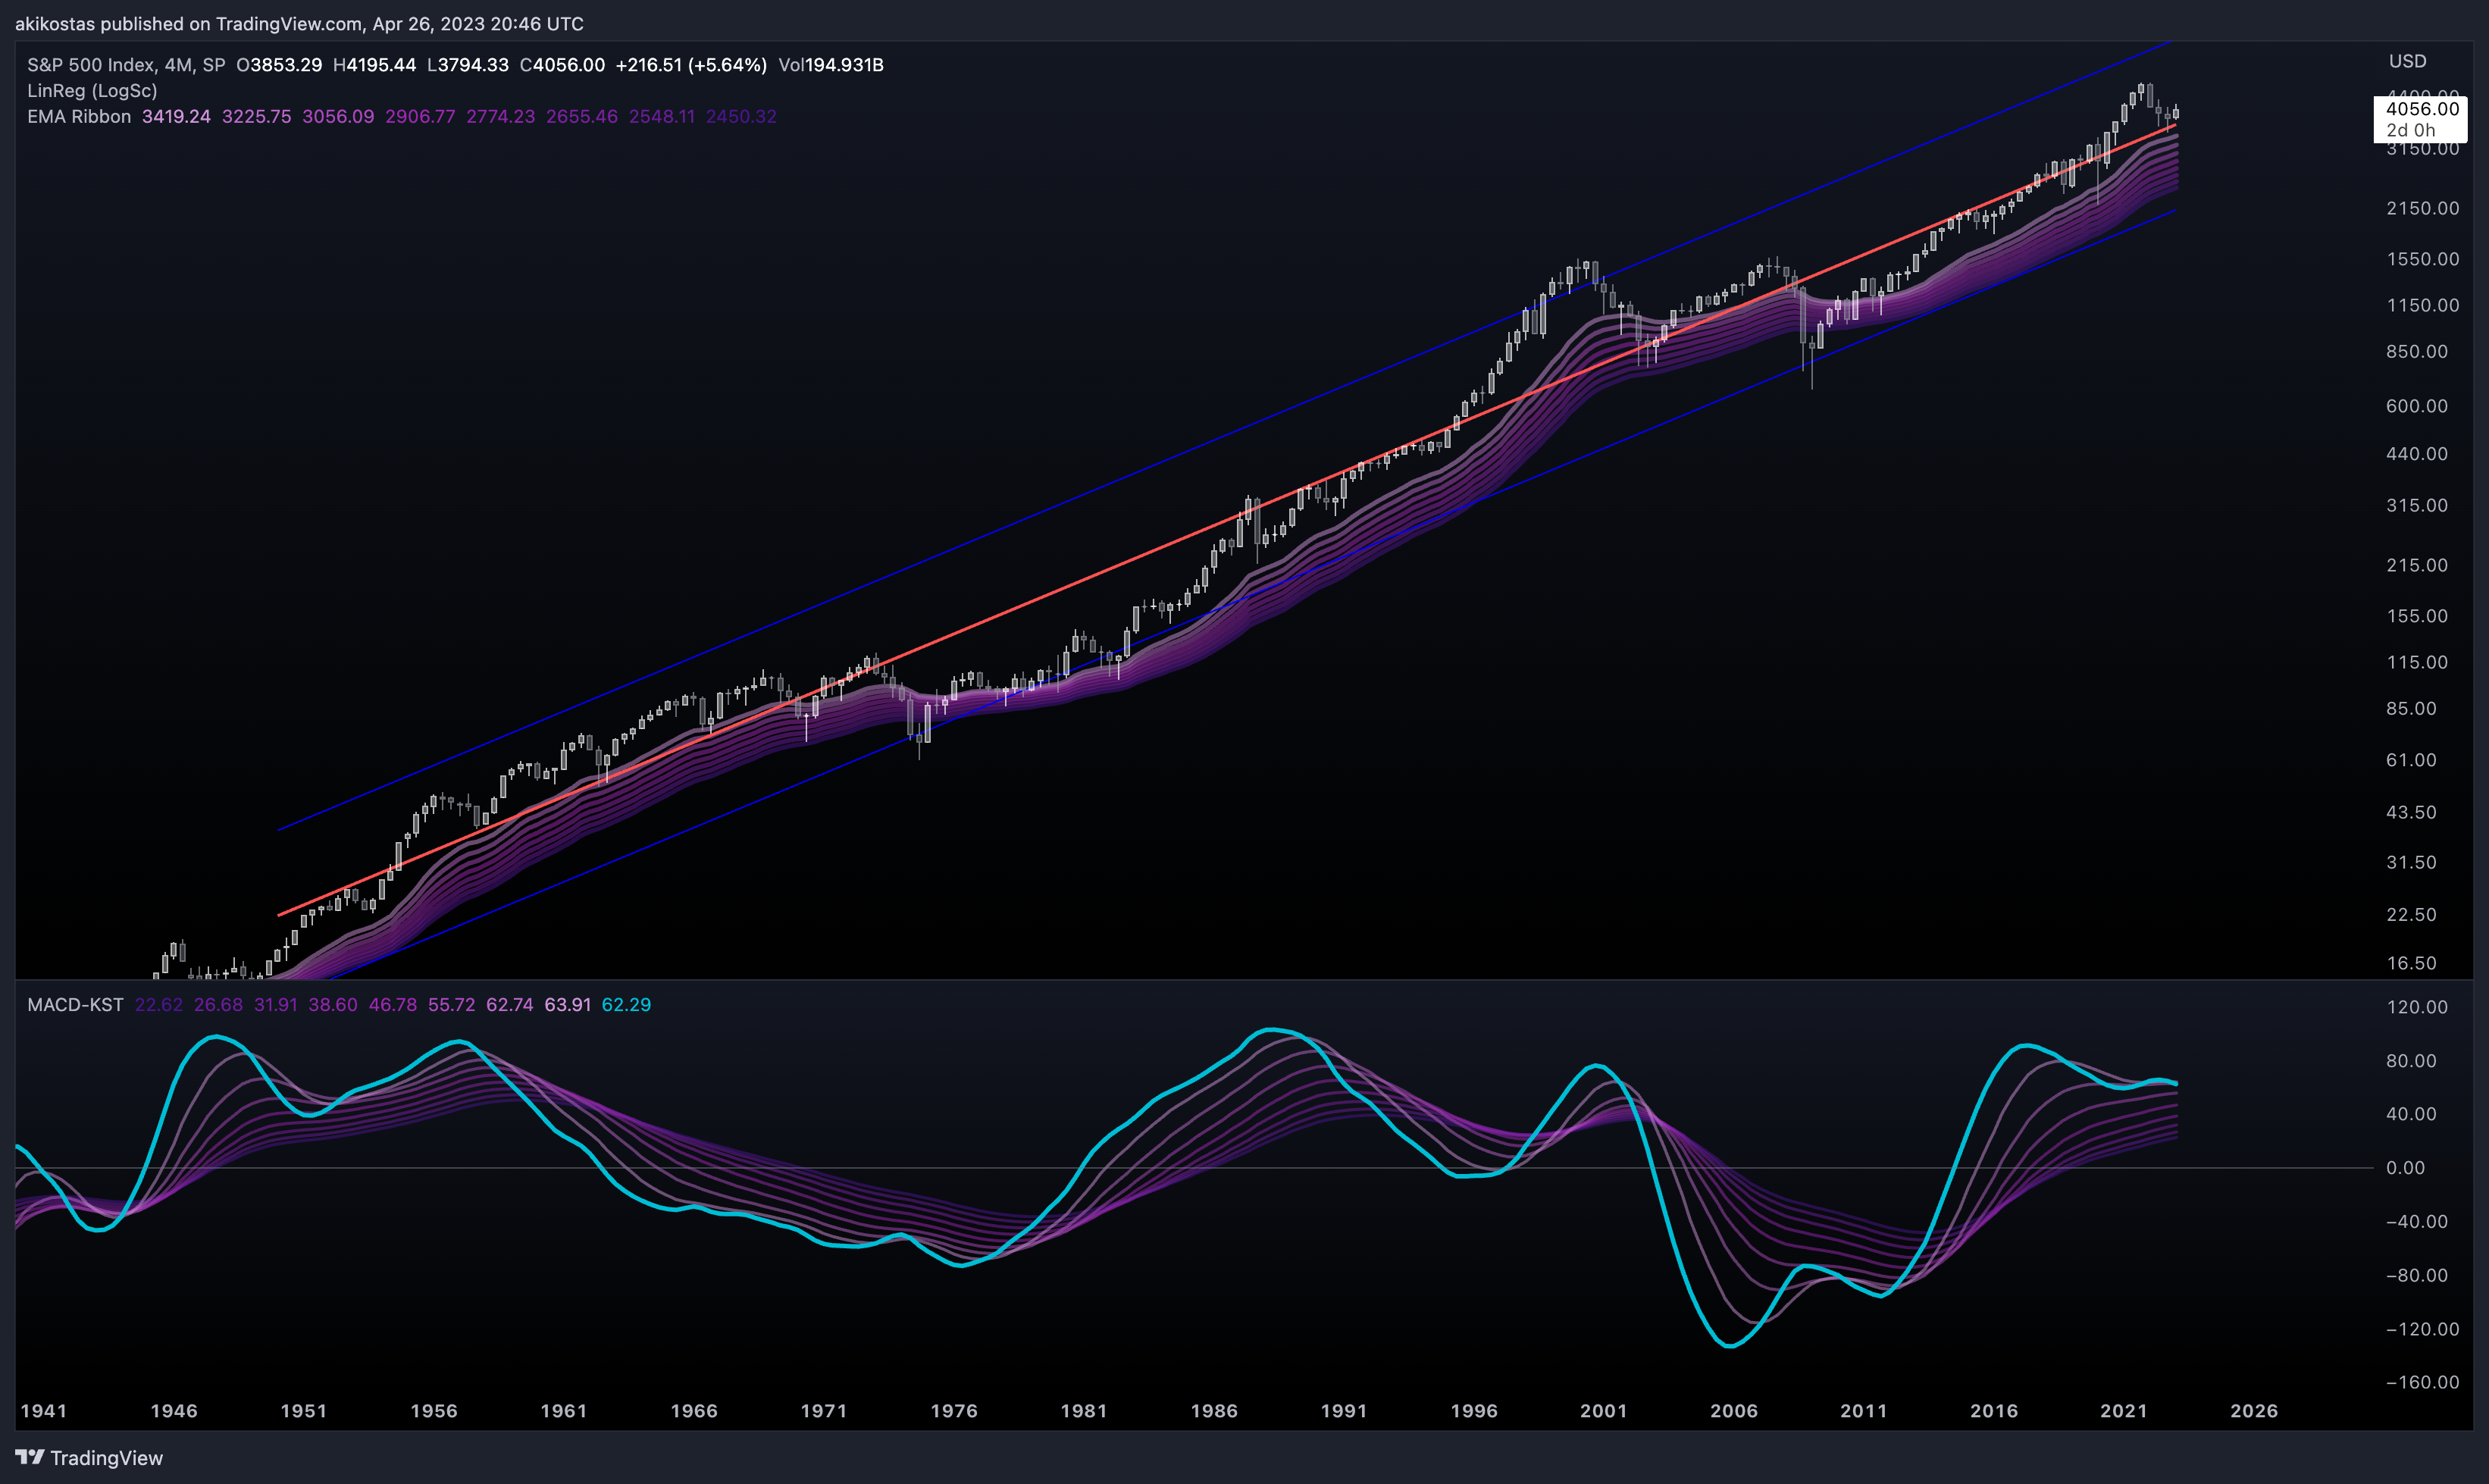This screenshot has width=2489, height=1484.
Task: Click the high value H4195.44
Action: pos(374,65)
